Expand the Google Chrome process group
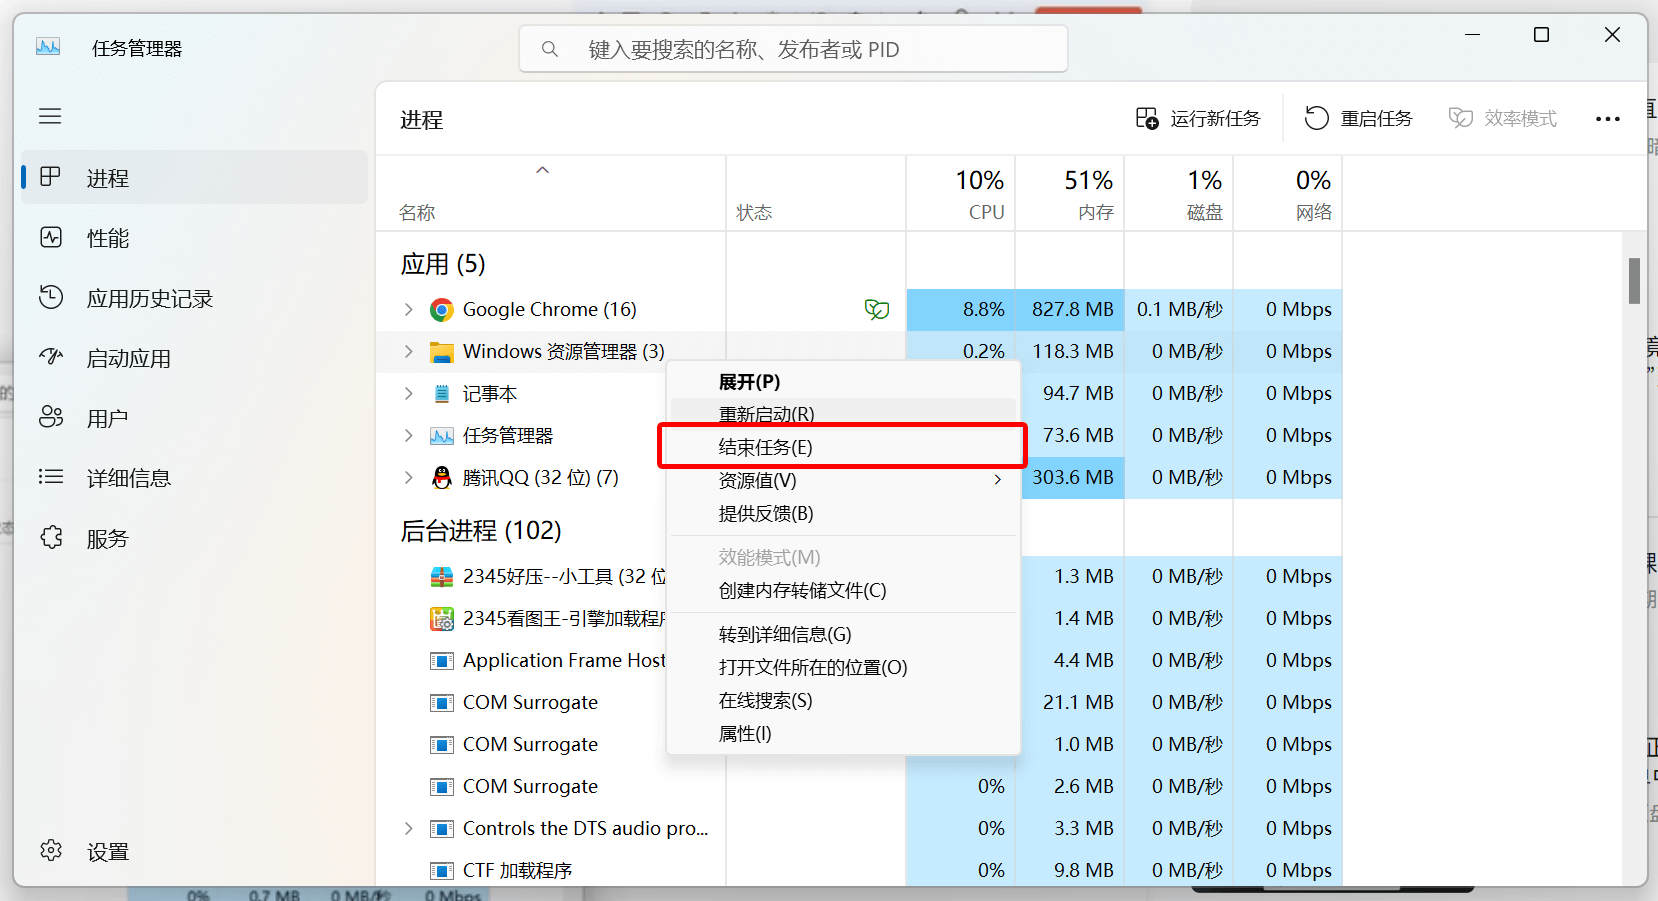 pos(409,309)
